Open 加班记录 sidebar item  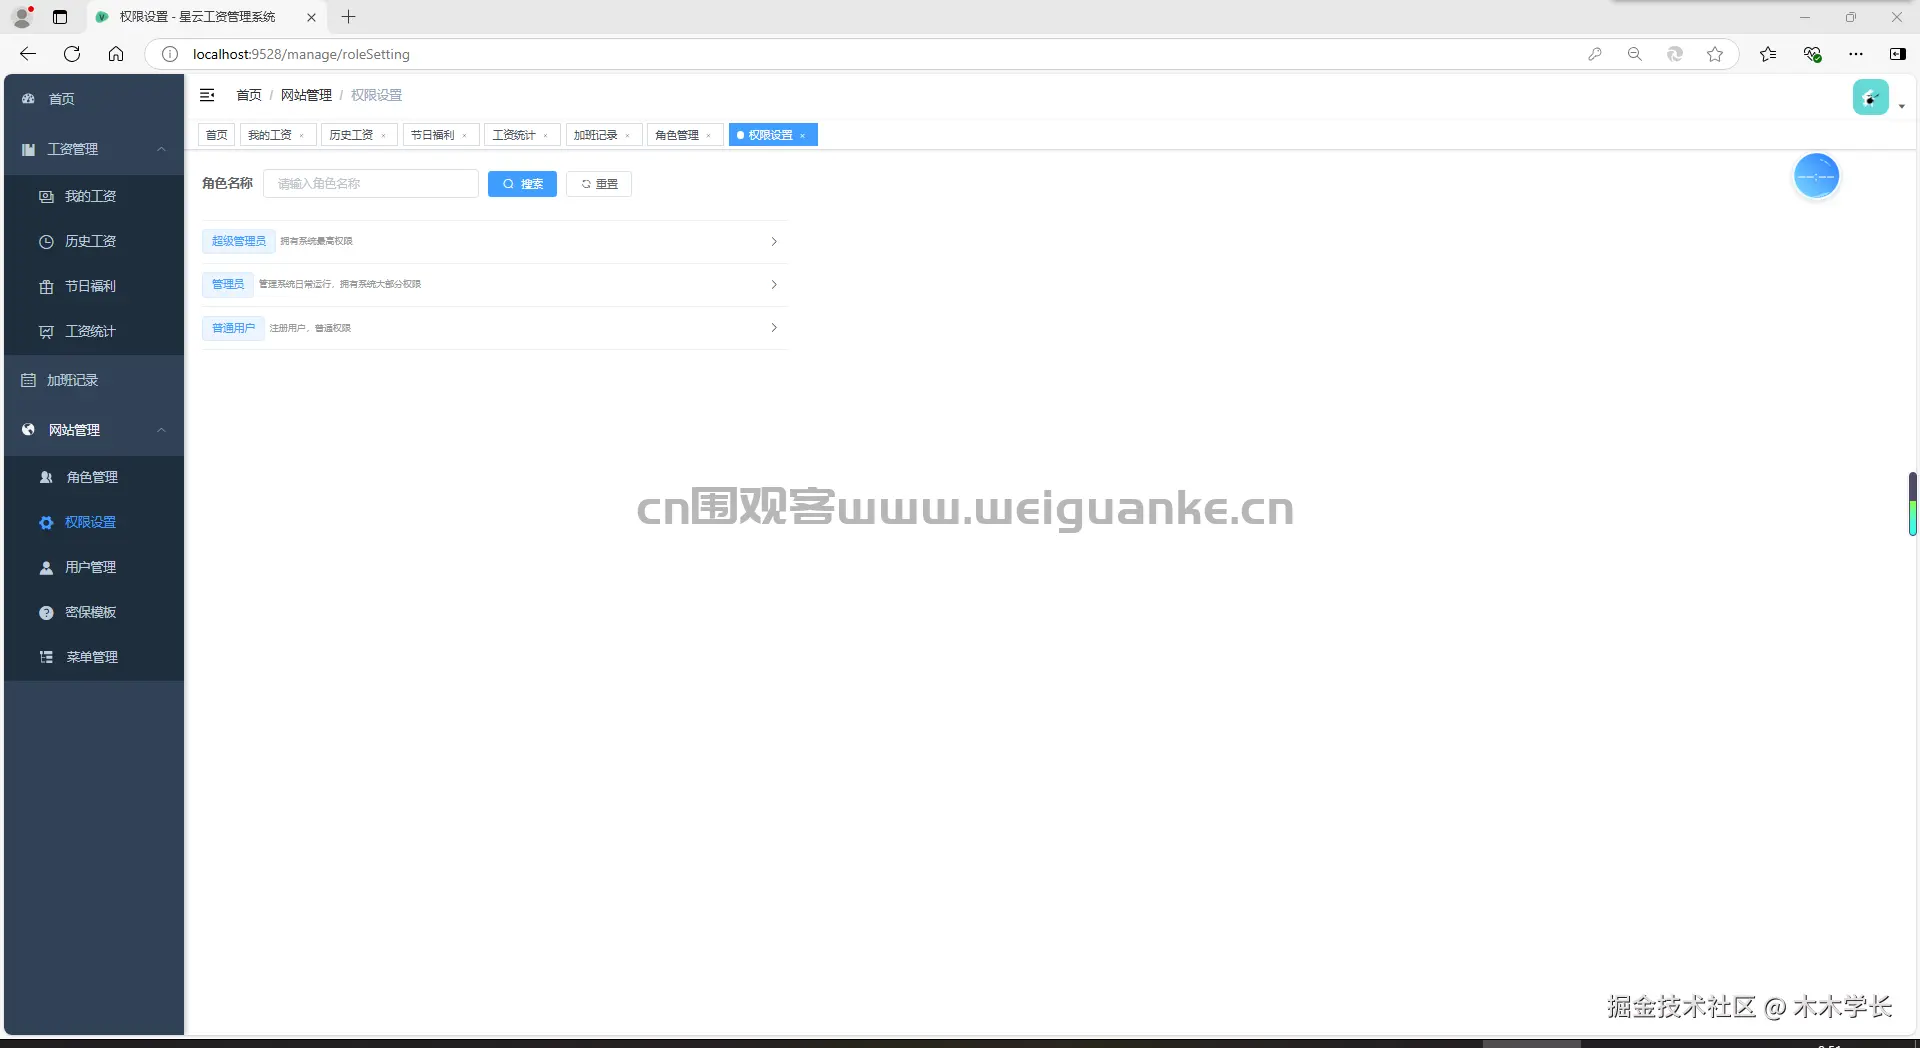click(x=94, y=380)
